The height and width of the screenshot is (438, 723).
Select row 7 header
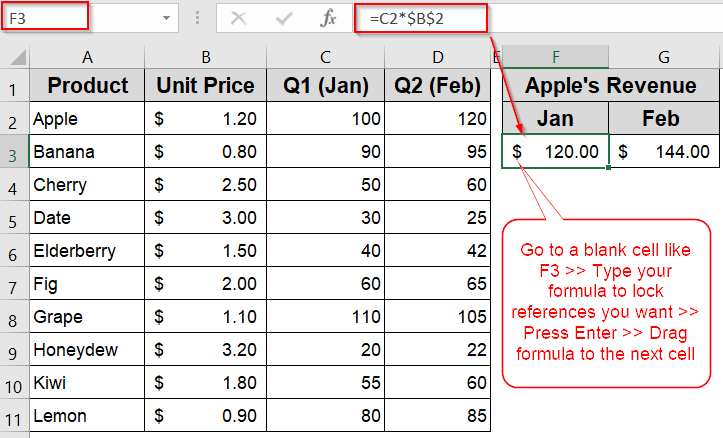[14, 284]
